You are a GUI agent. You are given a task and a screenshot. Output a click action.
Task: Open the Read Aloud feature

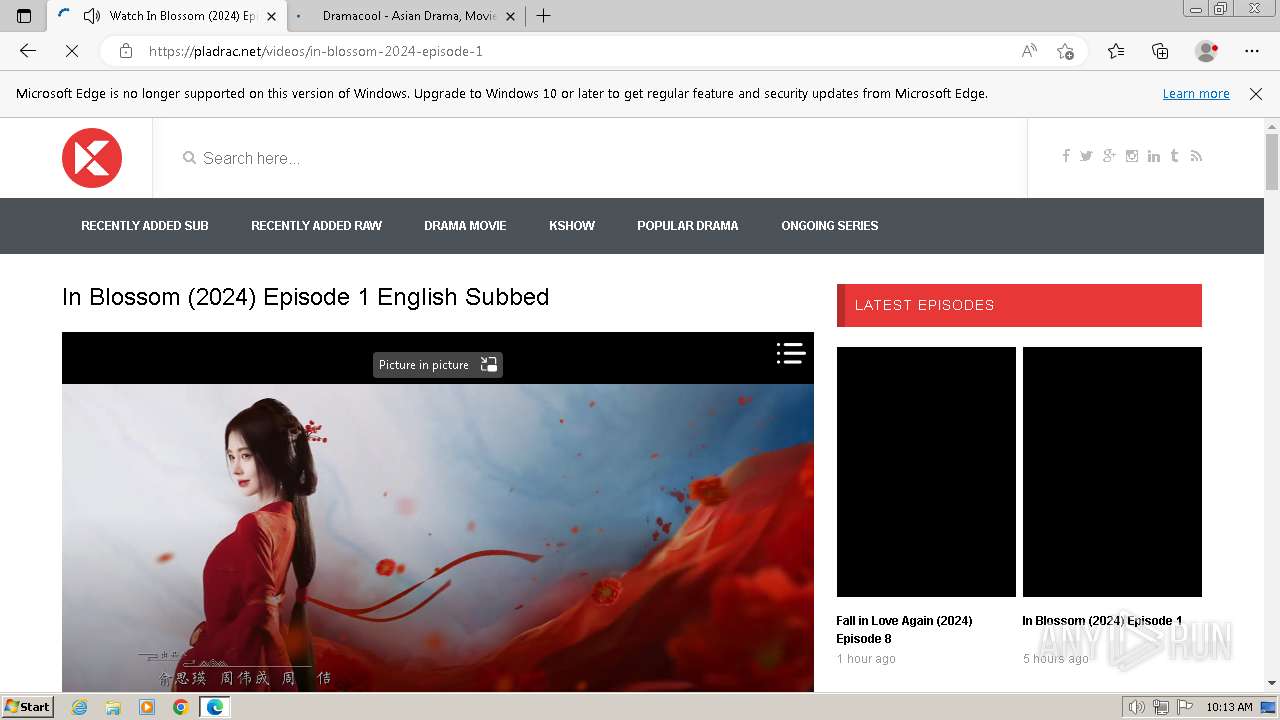click(x=1029, y=51)
